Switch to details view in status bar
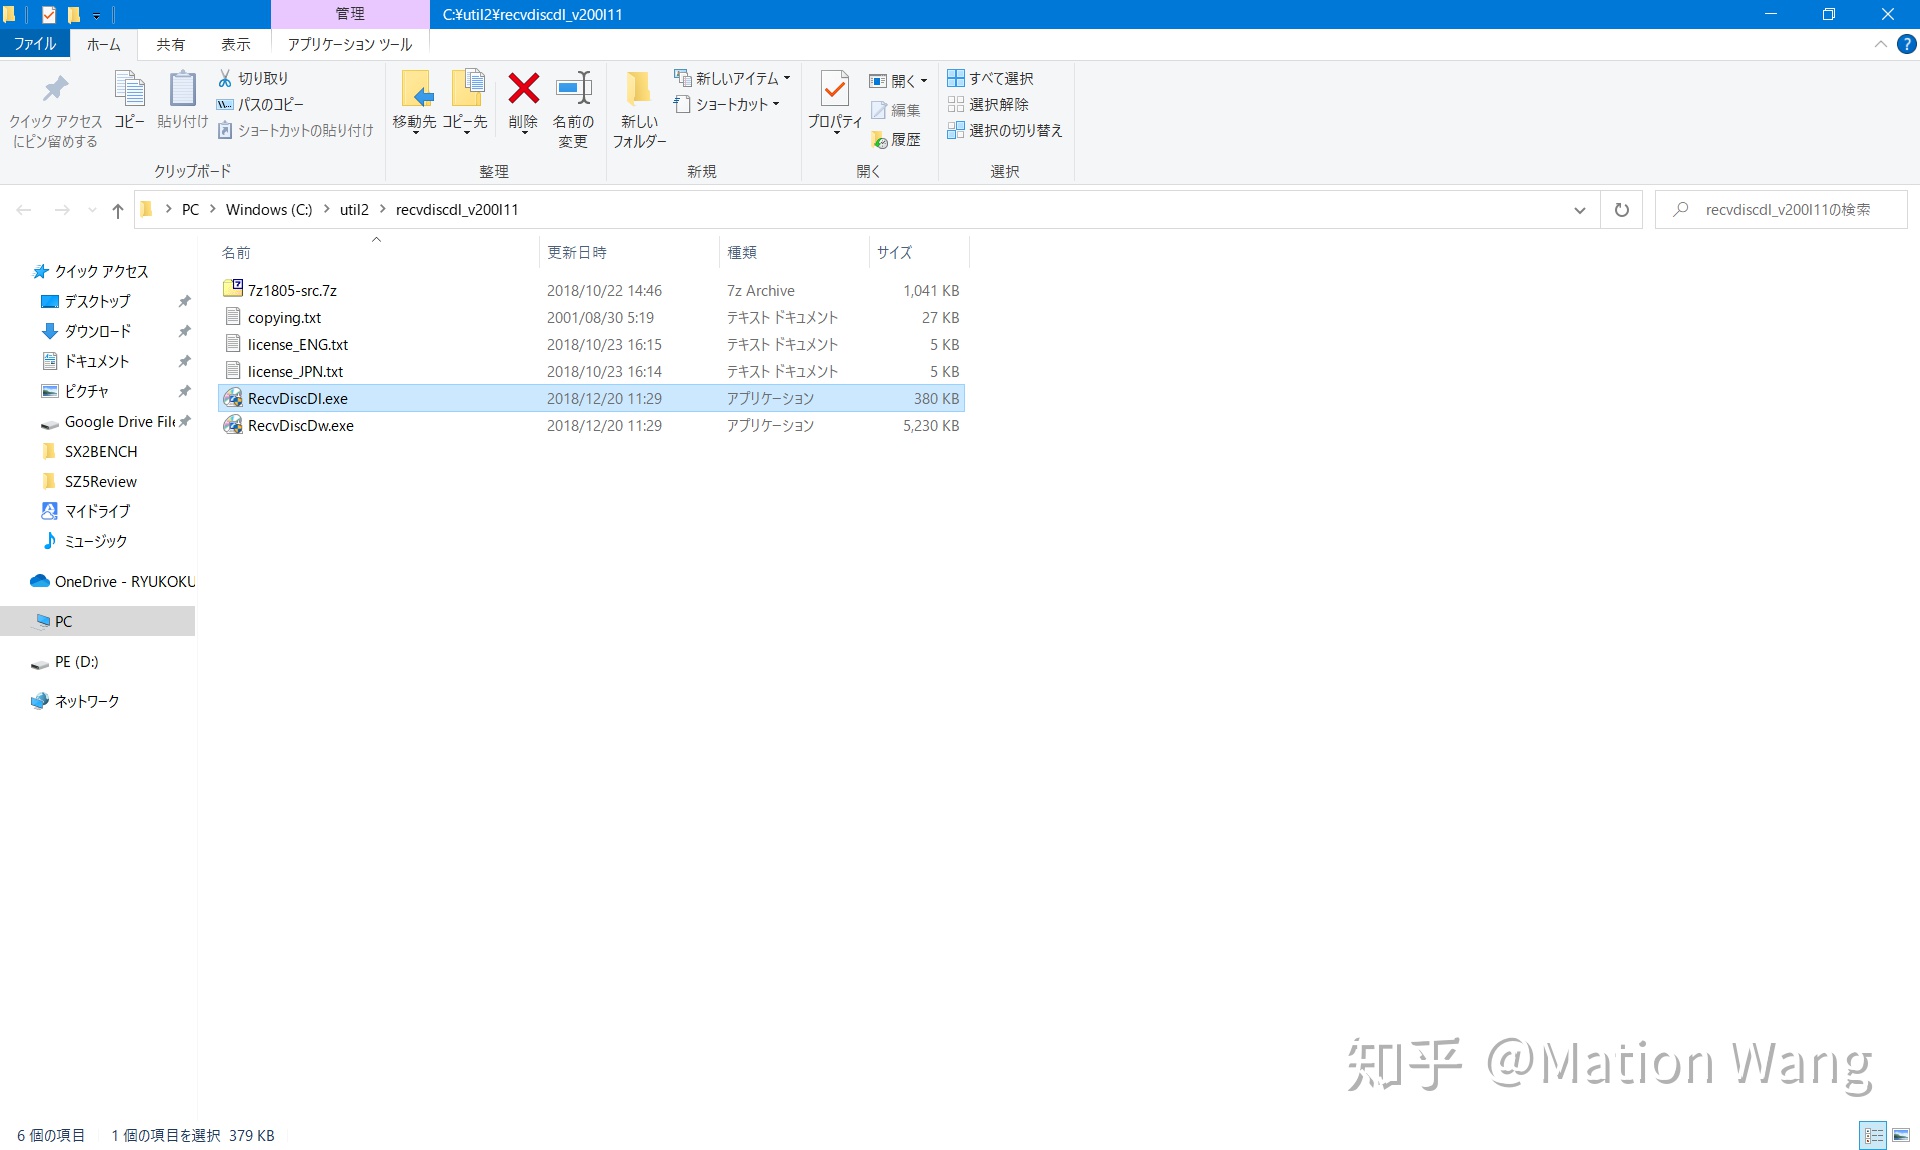Viewport: 1920px width, 1150px height. 1874,1135
